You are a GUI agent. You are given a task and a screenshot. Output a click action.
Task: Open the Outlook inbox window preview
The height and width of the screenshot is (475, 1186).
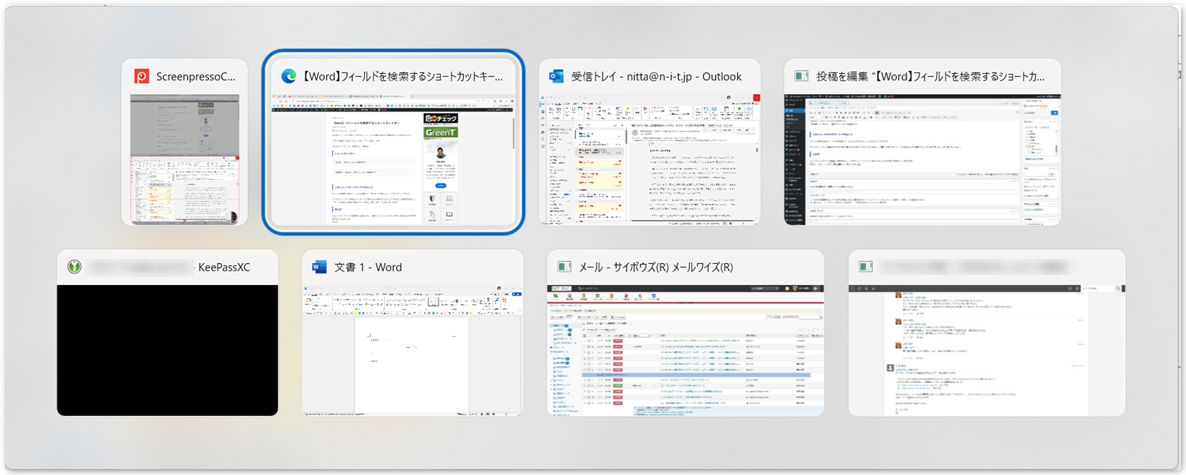[649, 160]
